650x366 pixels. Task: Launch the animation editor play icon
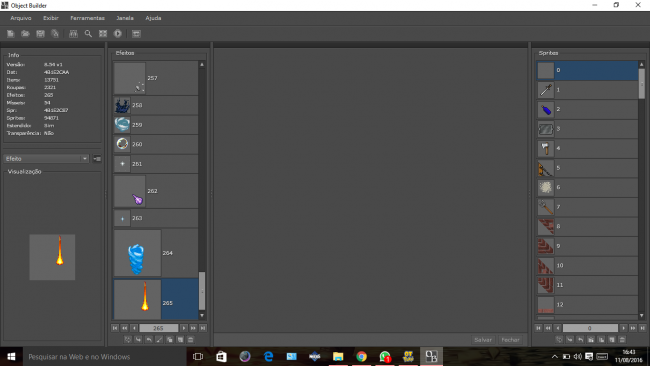point(118,34)
